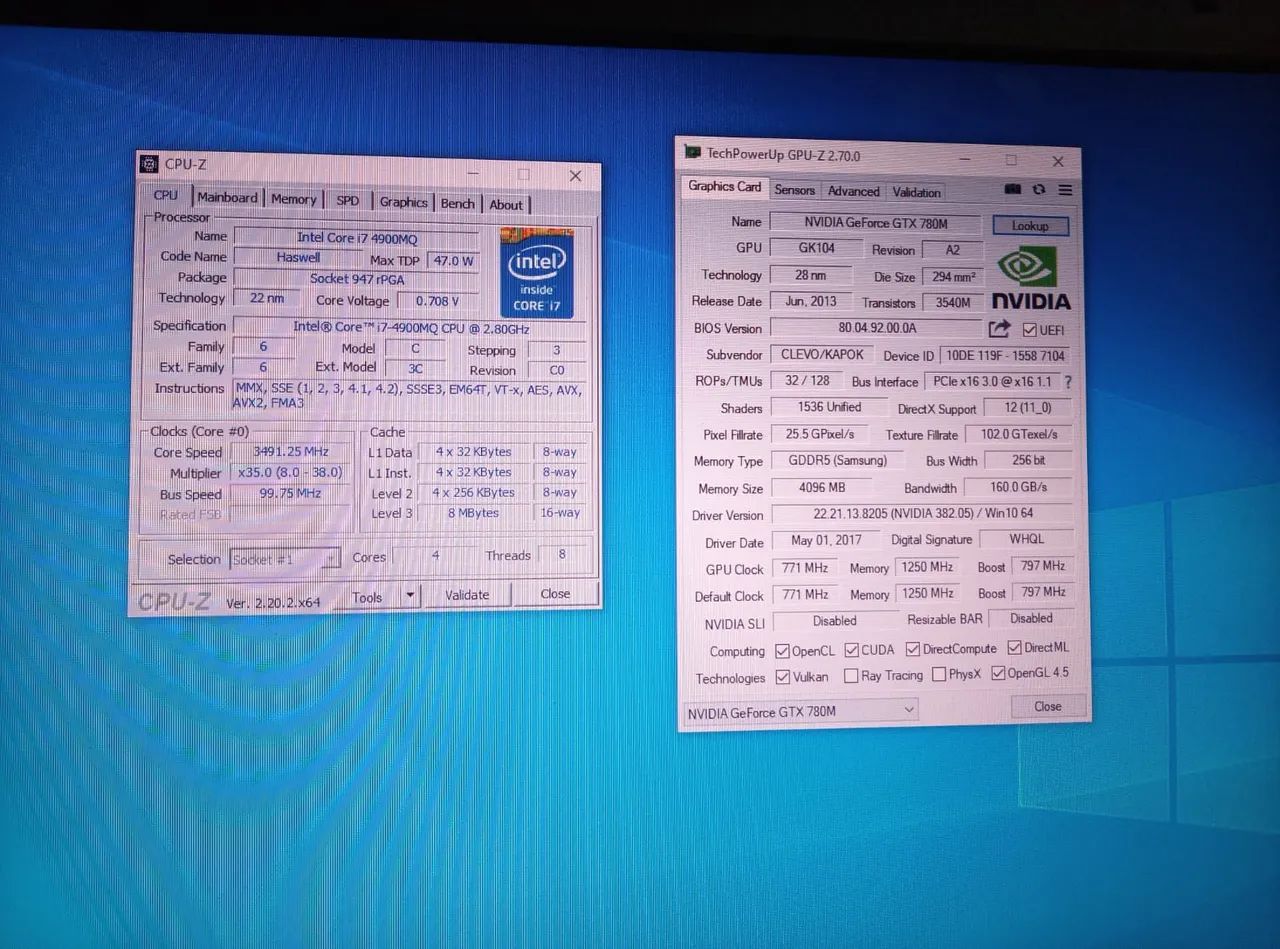
Task: Toggle the Ray Tracing checkbox
Action: coord(851,676)
